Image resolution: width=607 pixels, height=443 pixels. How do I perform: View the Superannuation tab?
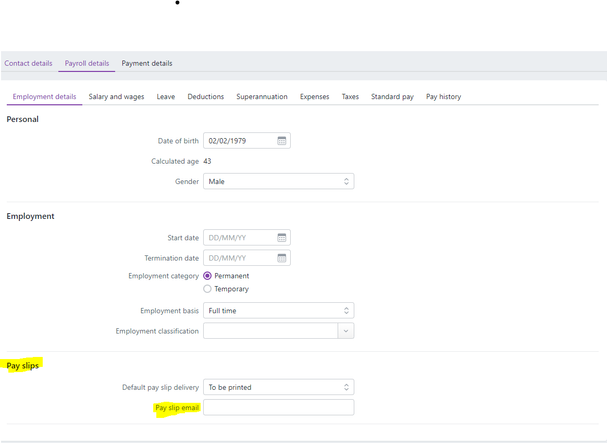click(x=262, y=97)
